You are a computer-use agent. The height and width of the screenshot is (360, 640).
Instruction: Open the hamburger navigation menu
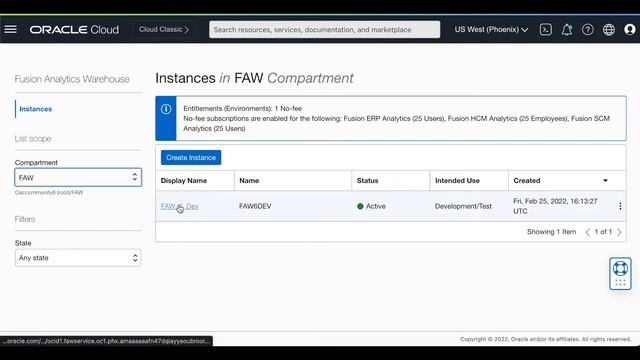point(11,29)
